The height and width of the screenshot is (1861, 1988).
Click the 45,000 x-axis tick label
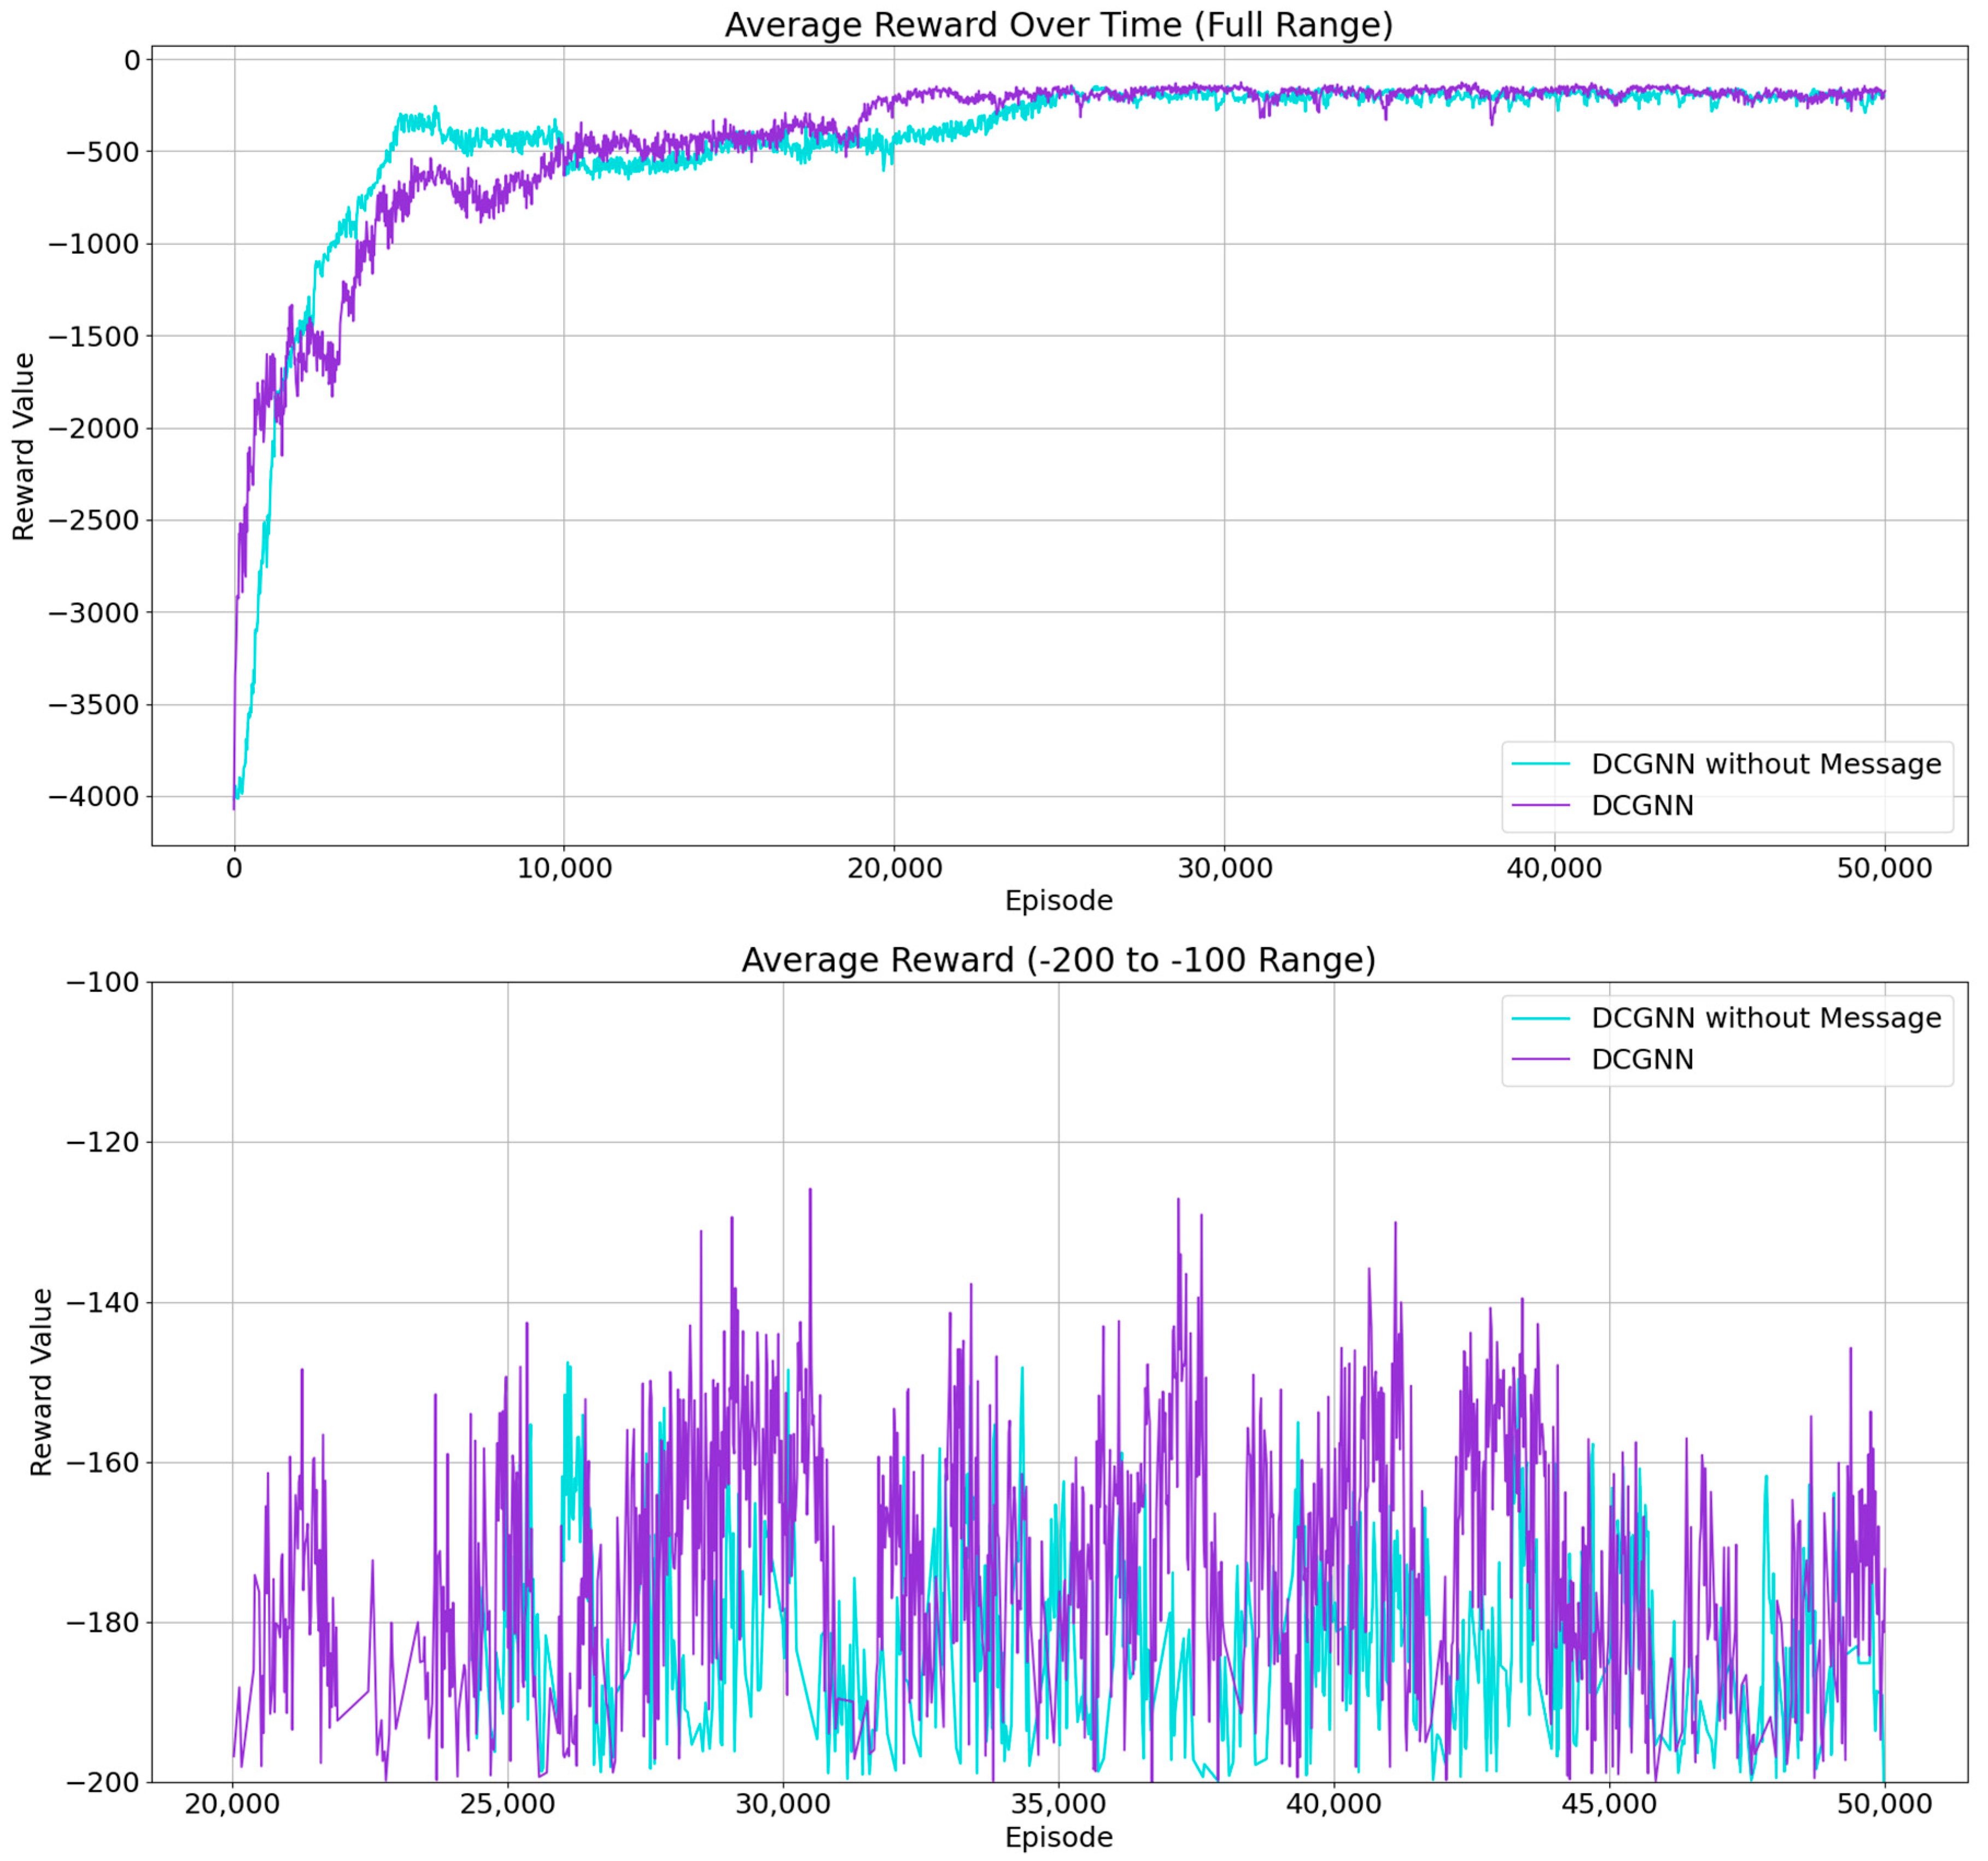[1609, 1804]
